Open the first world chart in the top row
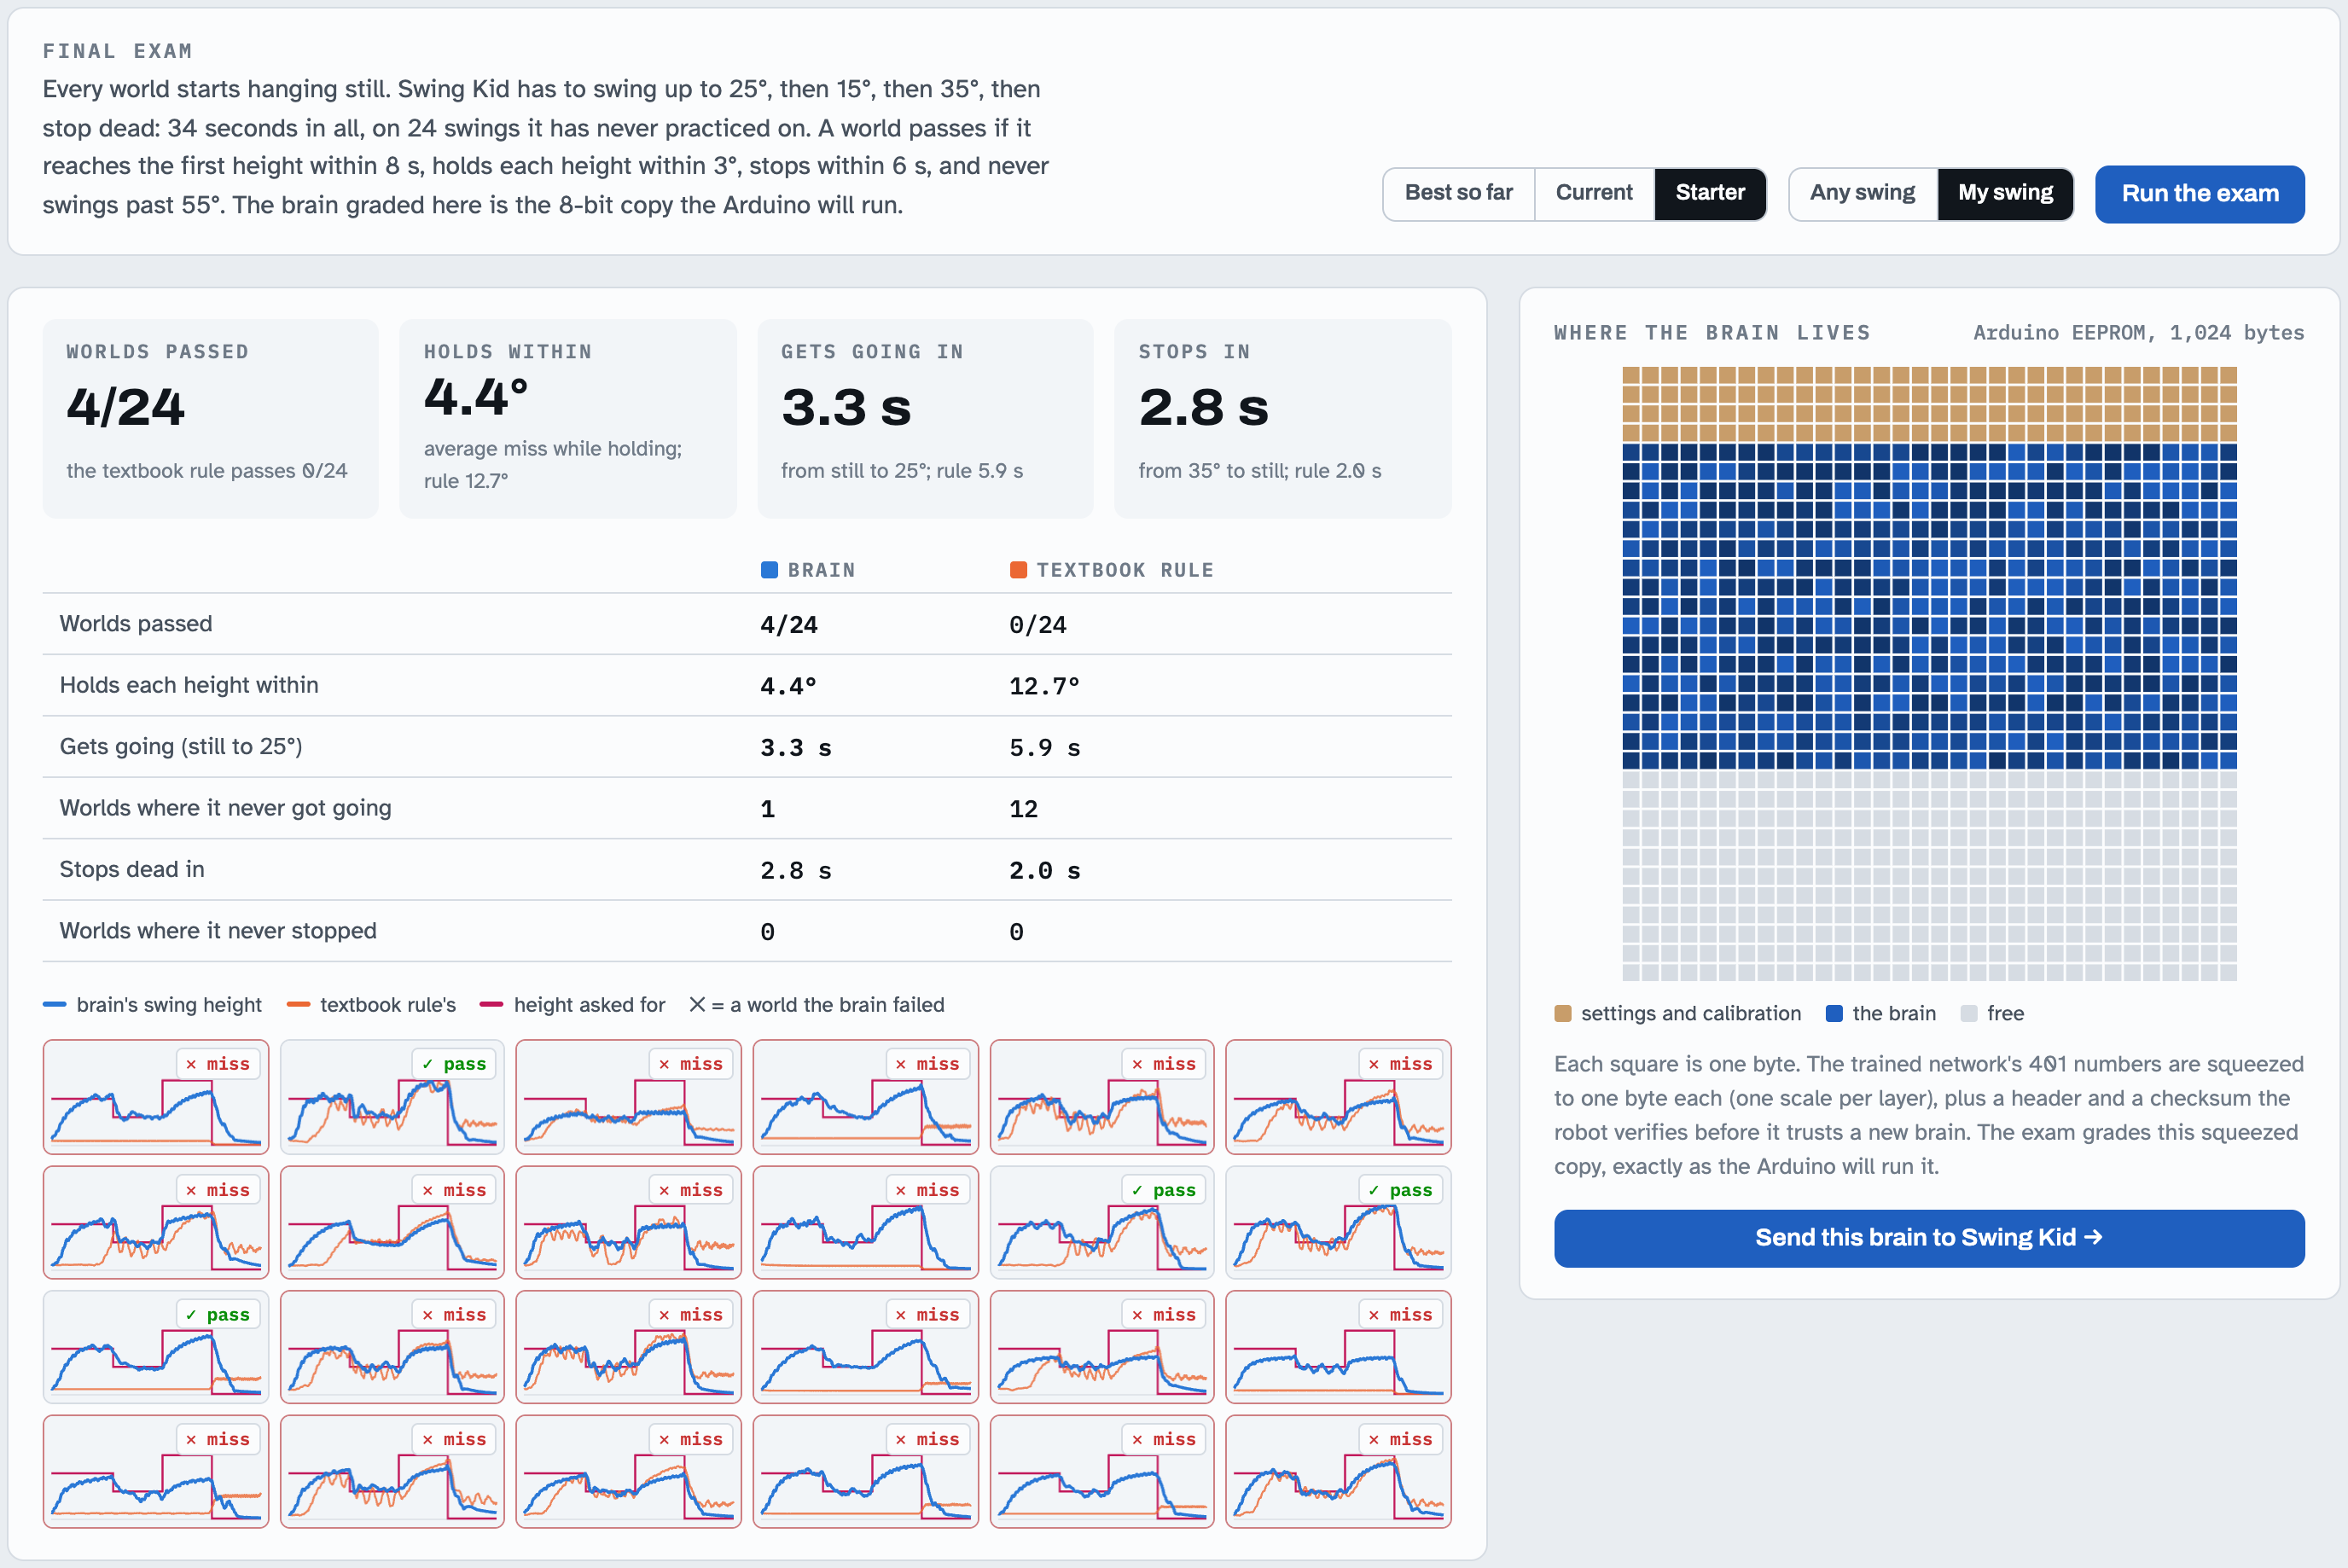The height and width of the screenshot is (1568, 2348). click(156, 1097)
